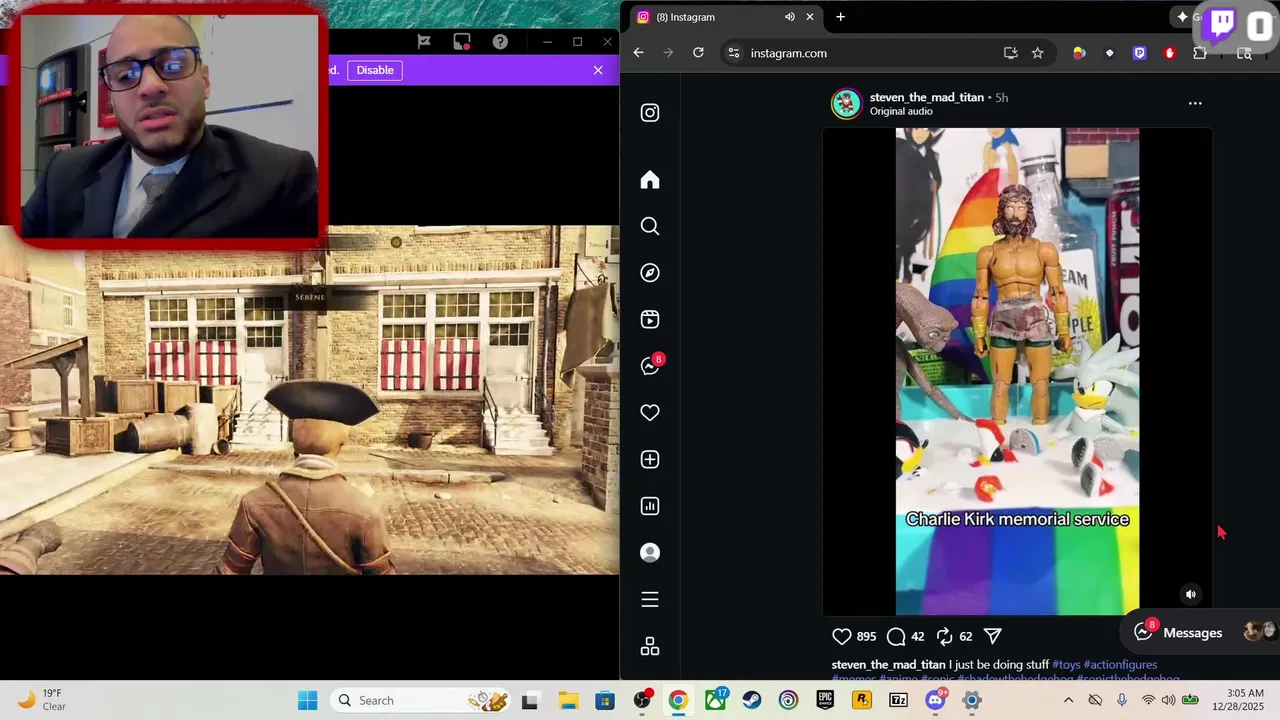Open Notifications heart in the sidebar

coord(650,412)
